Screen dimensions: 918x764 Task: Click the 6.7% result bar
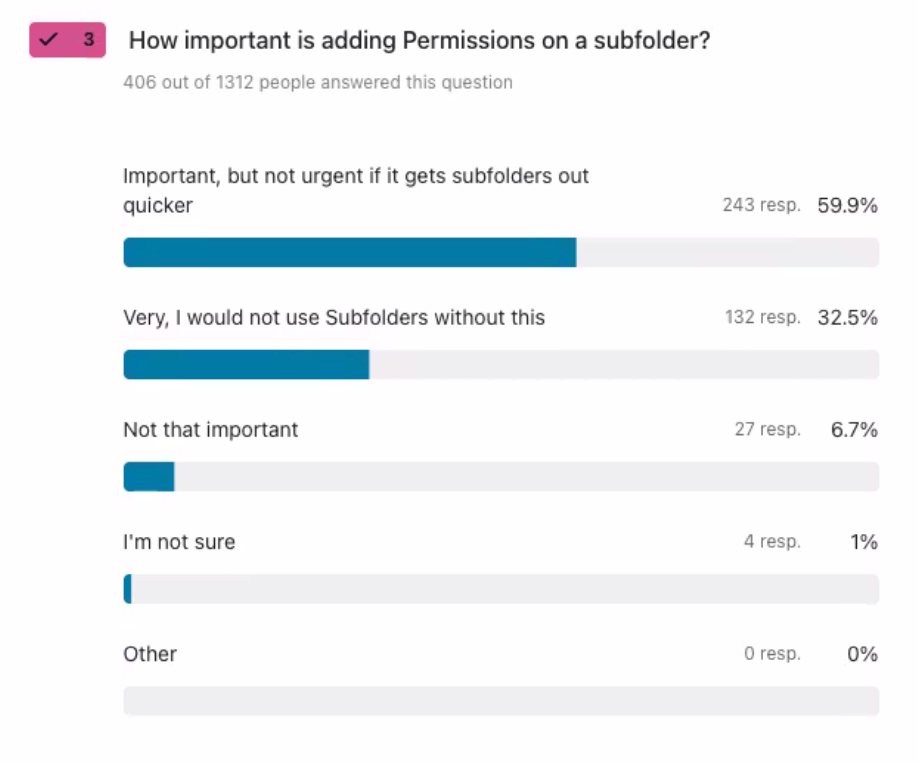coord(501,477)
